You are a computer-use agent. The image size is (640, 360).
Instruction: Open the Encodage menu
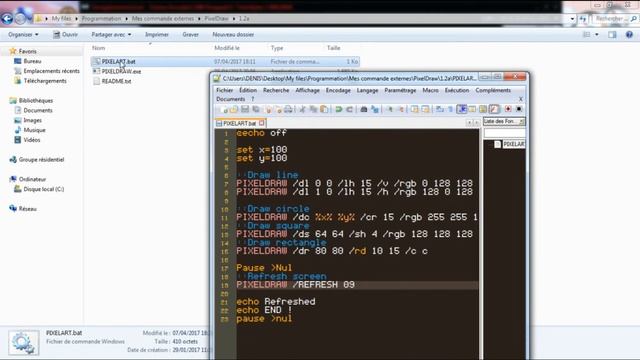[x=338, y=90]
